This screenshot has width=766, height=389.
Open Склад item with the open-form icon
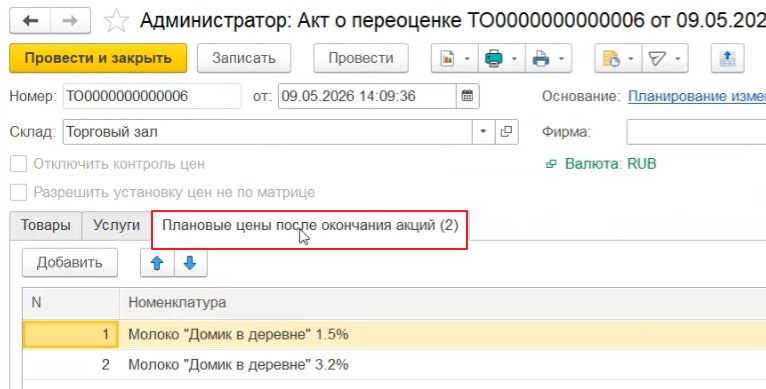[x=506, y=132]
